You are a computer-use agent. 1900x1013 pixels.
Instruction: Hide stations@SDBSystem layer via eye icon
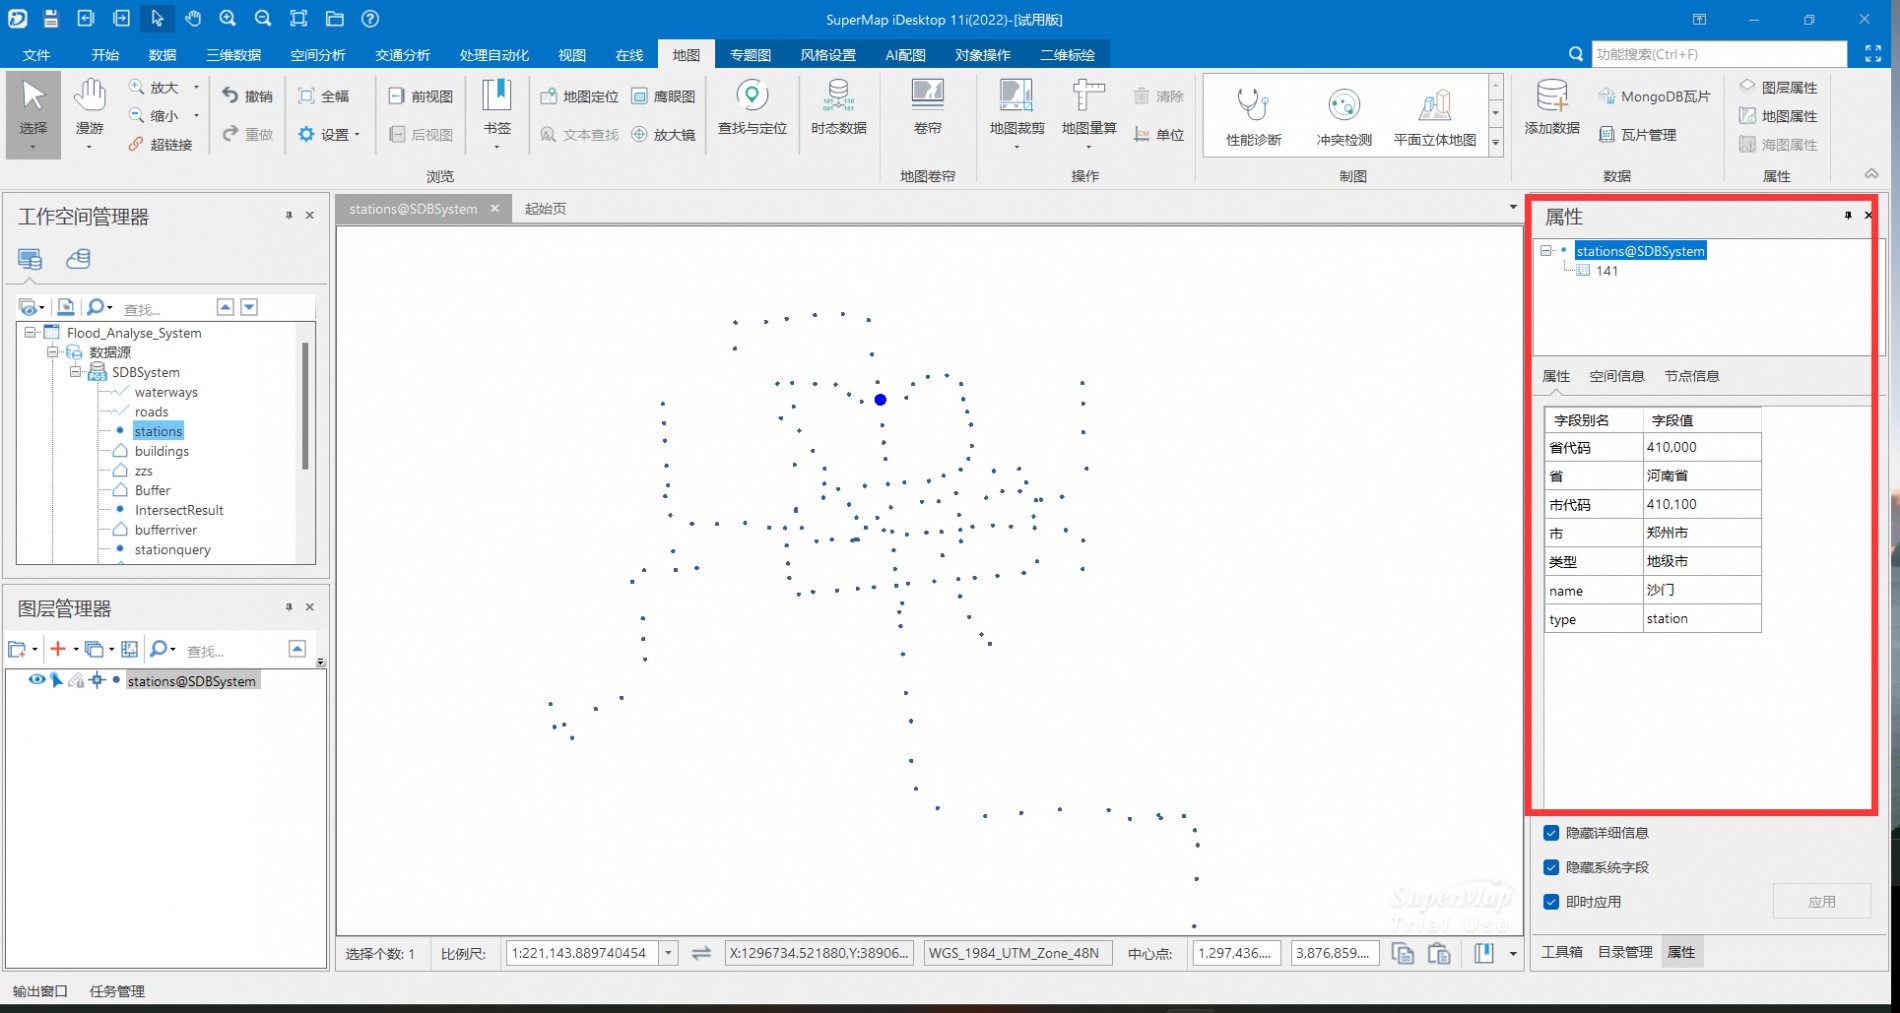(37, 680)
